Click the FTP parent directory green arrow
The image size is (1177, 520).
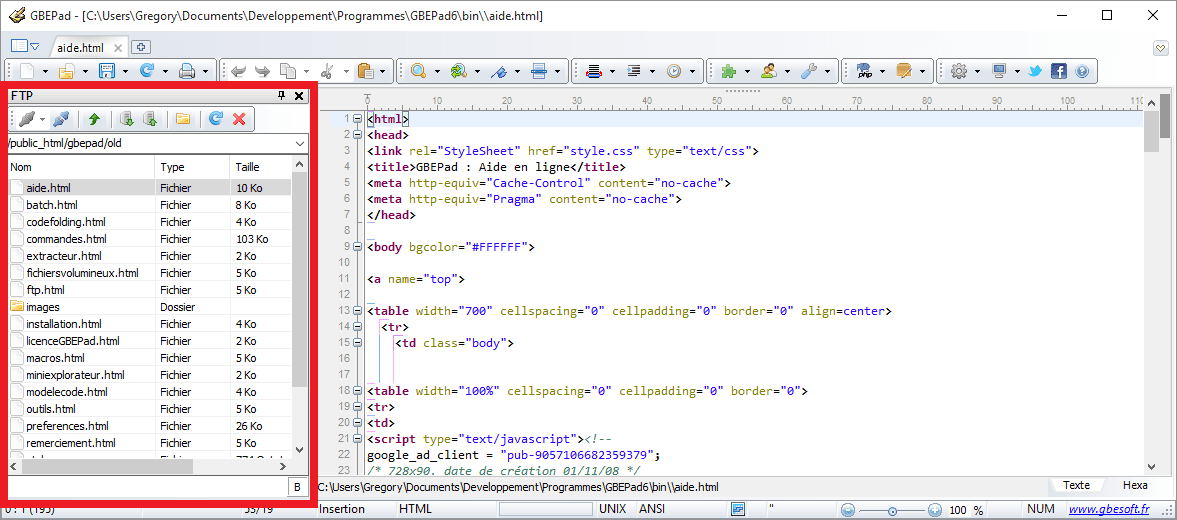(94, 119)
